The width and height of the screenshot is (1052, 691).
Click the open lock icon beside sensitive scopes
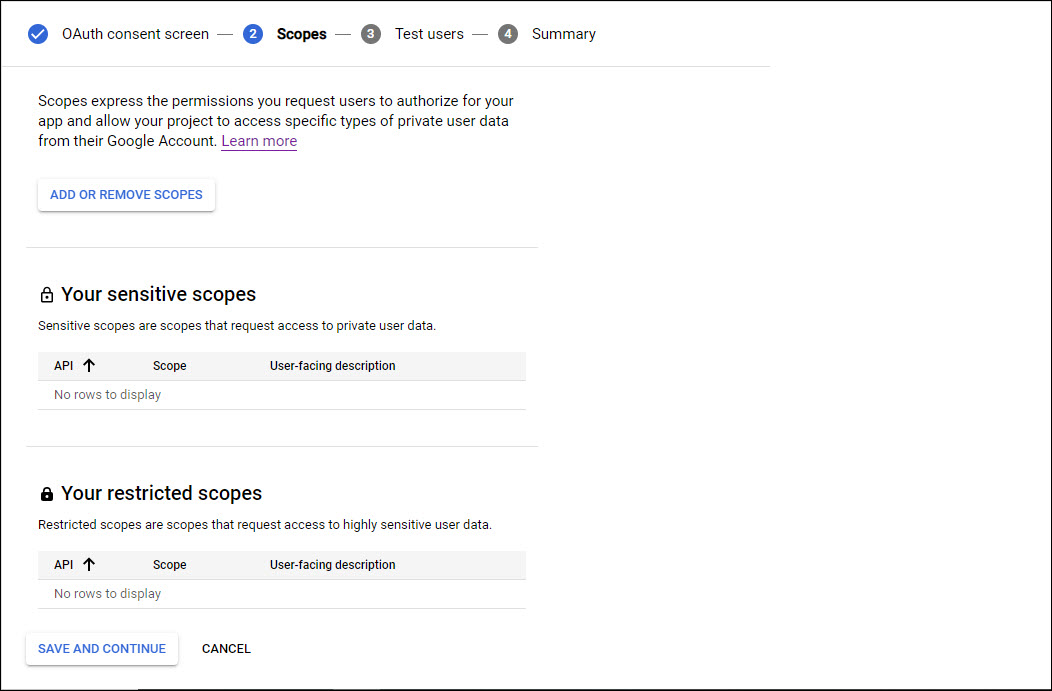46,295
